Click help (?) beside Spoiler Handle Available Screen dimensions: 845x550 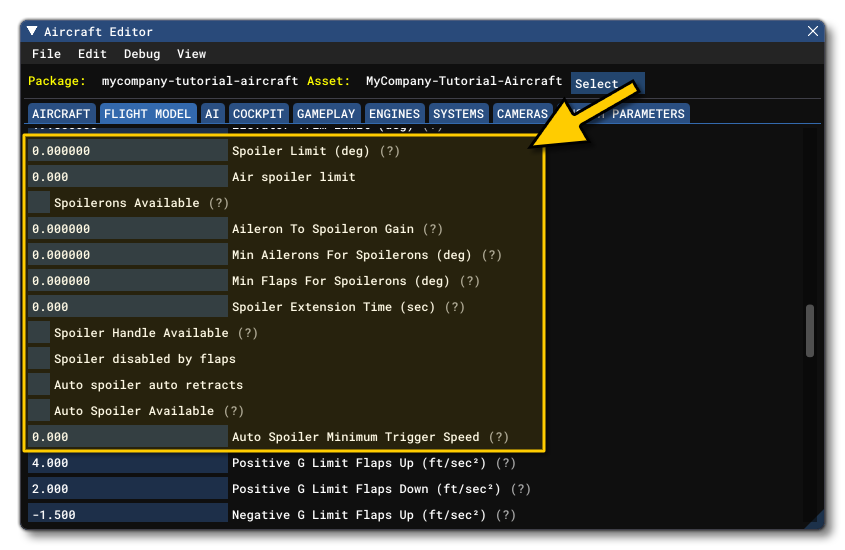coord(247,333)
